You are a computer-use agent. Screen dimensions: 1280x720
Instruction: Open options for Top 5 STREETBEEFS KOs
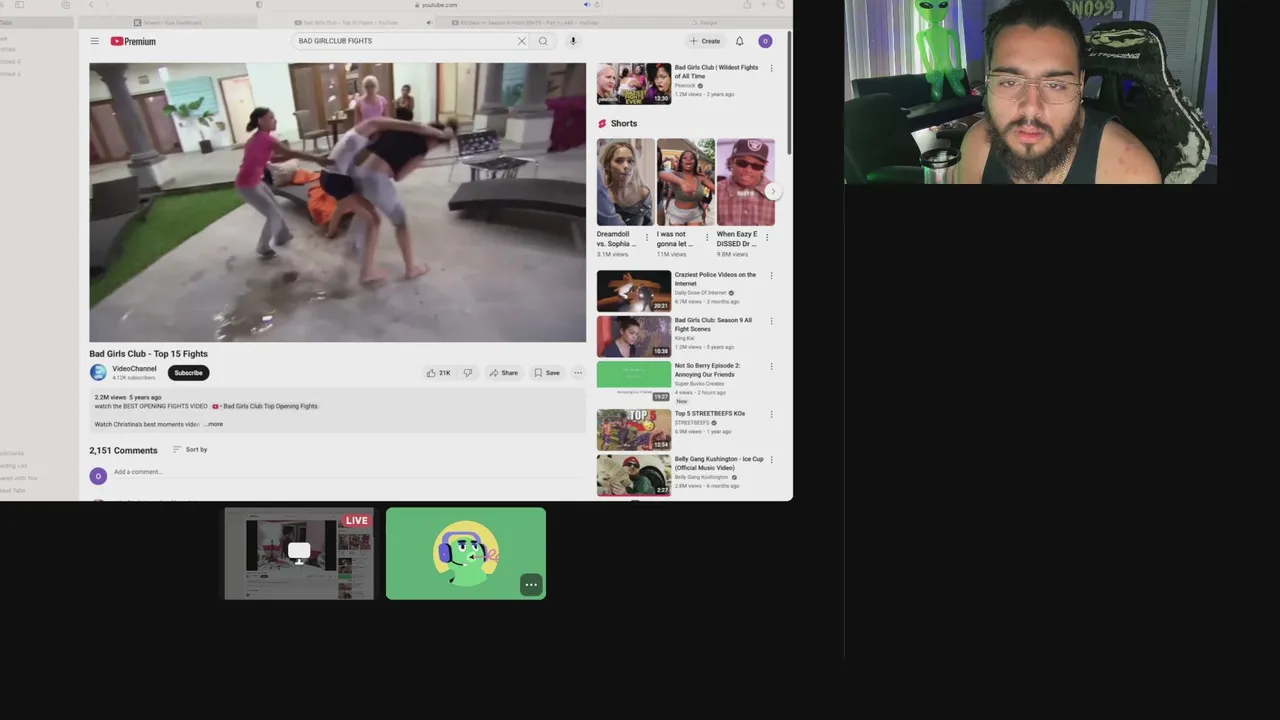(x=771, y=414)
